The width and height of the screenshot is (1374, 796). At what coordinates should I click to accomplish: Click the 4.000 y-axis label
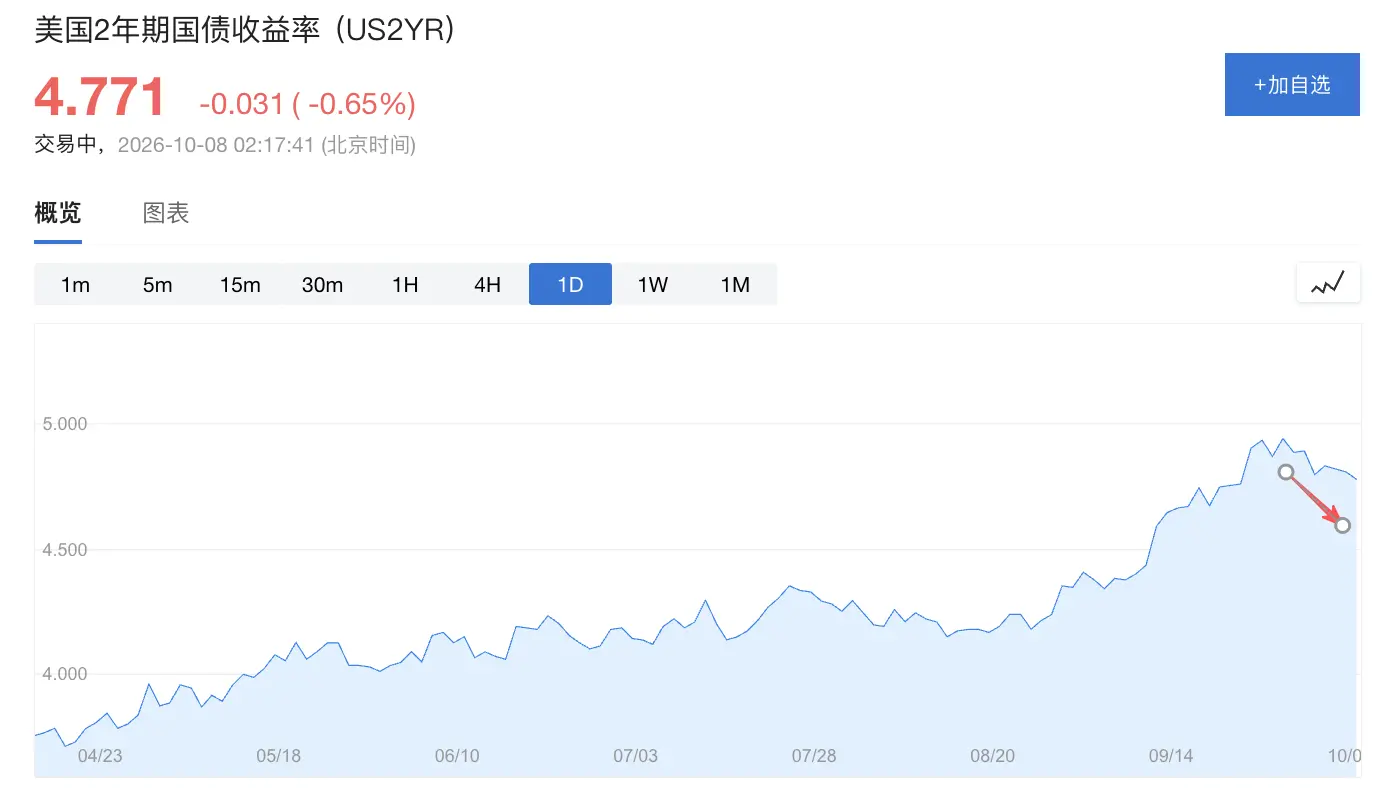click(65, 674)
